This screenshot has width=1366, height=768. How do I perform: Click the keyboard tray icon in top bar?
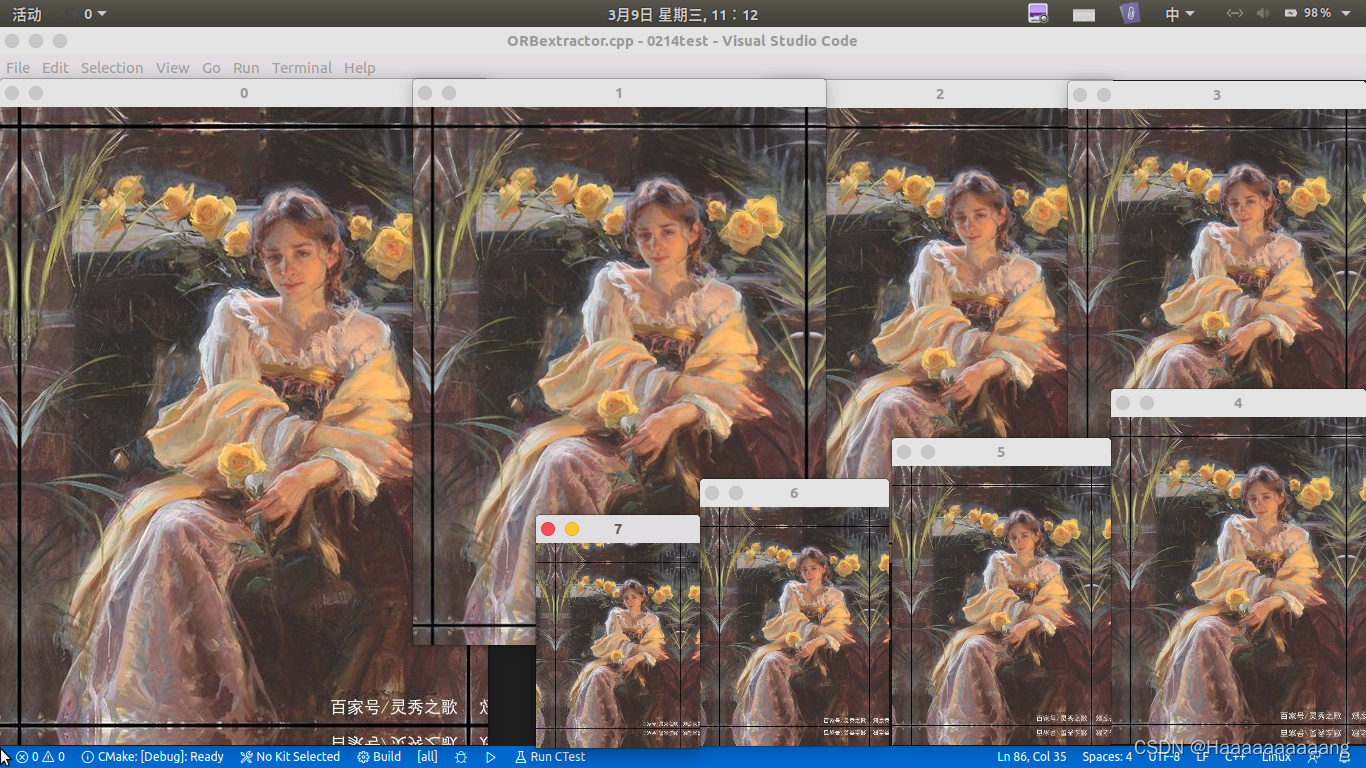1084,14
